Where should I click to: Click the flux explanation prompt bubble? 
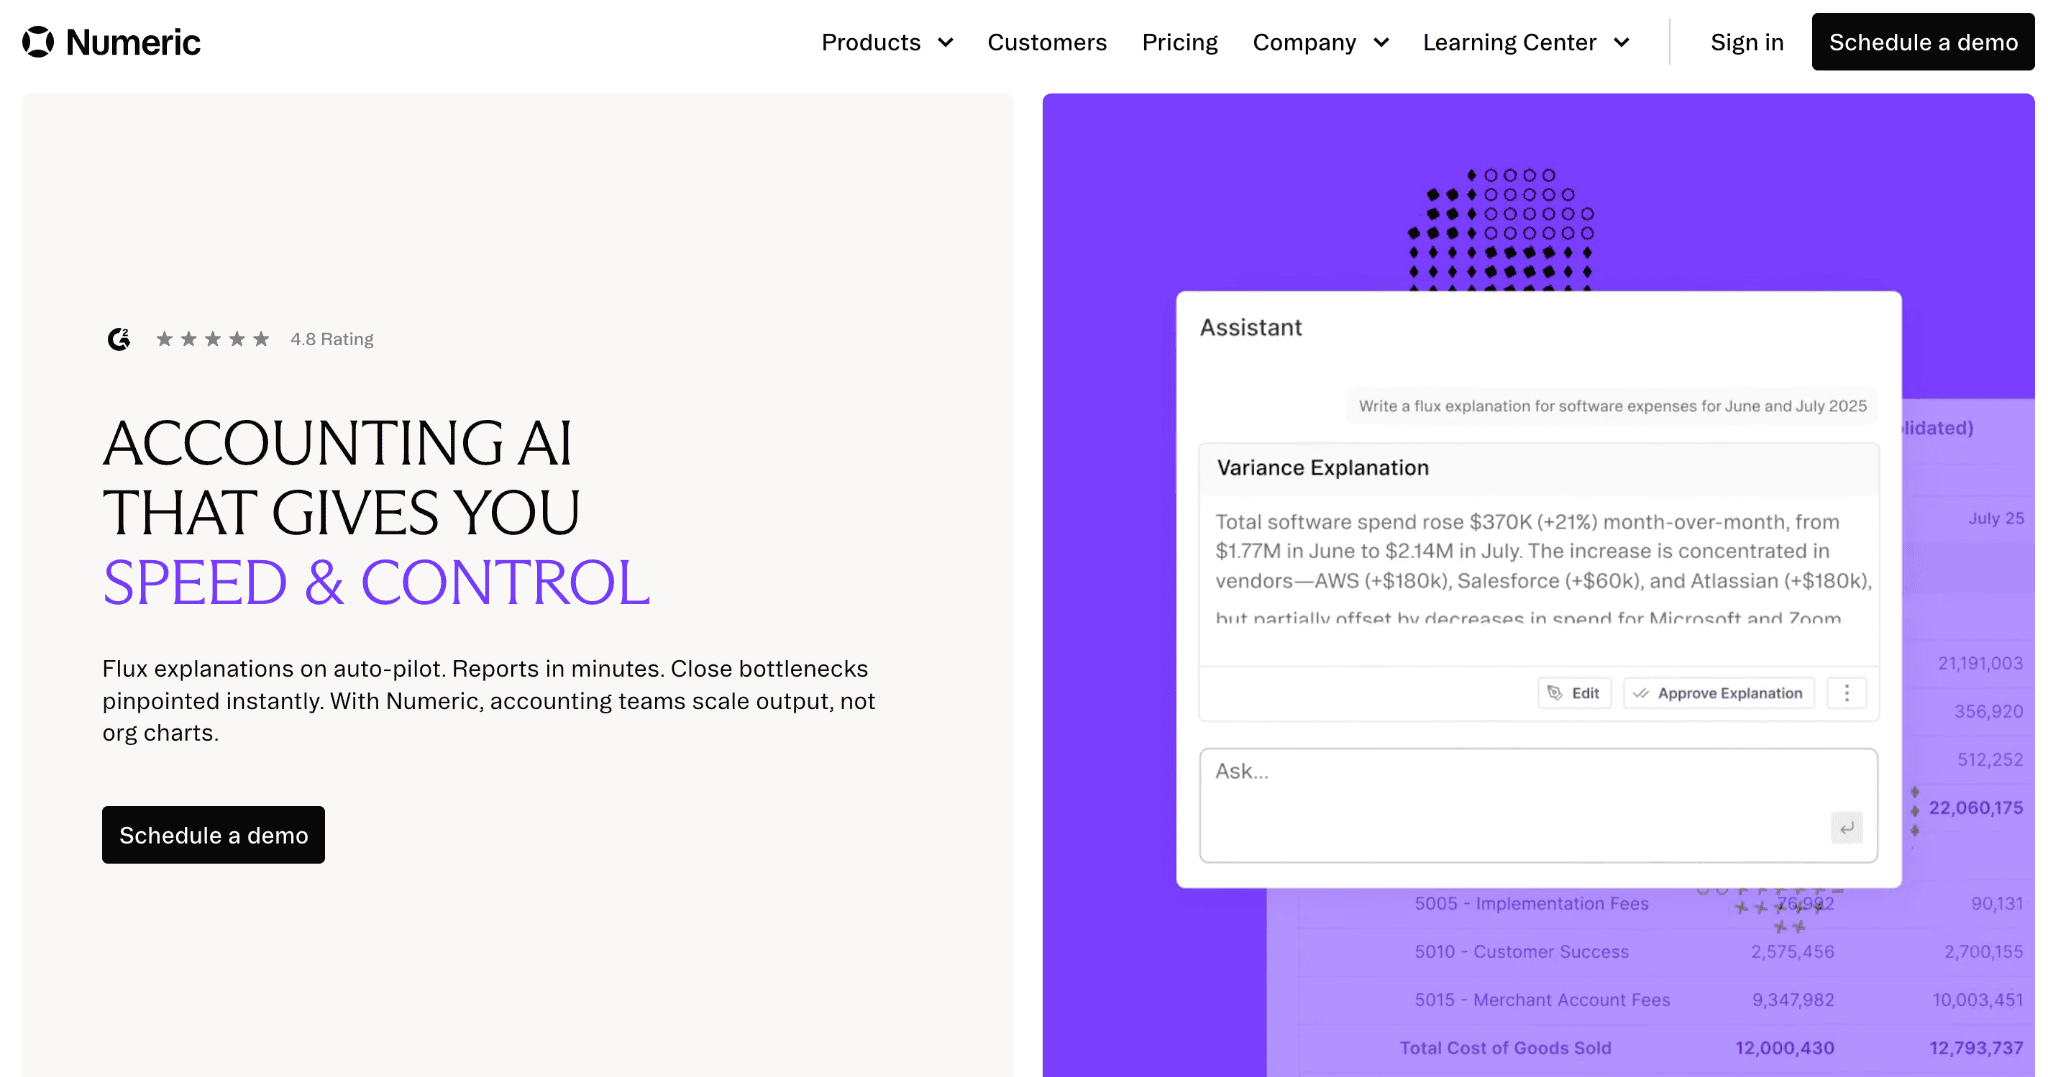click(x=1611, y=406)
